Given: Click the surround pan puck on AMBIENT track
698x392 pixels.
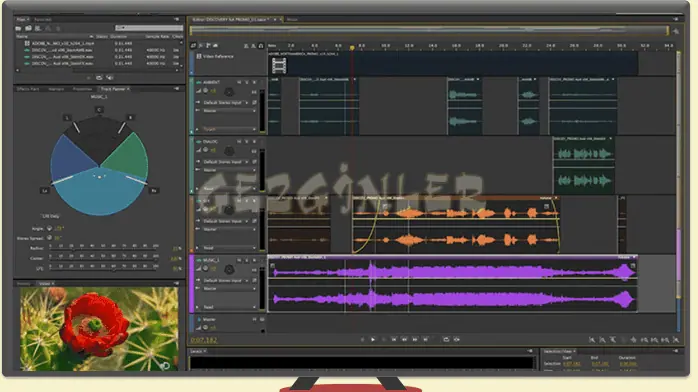Looking at the screenshot, I should 229,92.
